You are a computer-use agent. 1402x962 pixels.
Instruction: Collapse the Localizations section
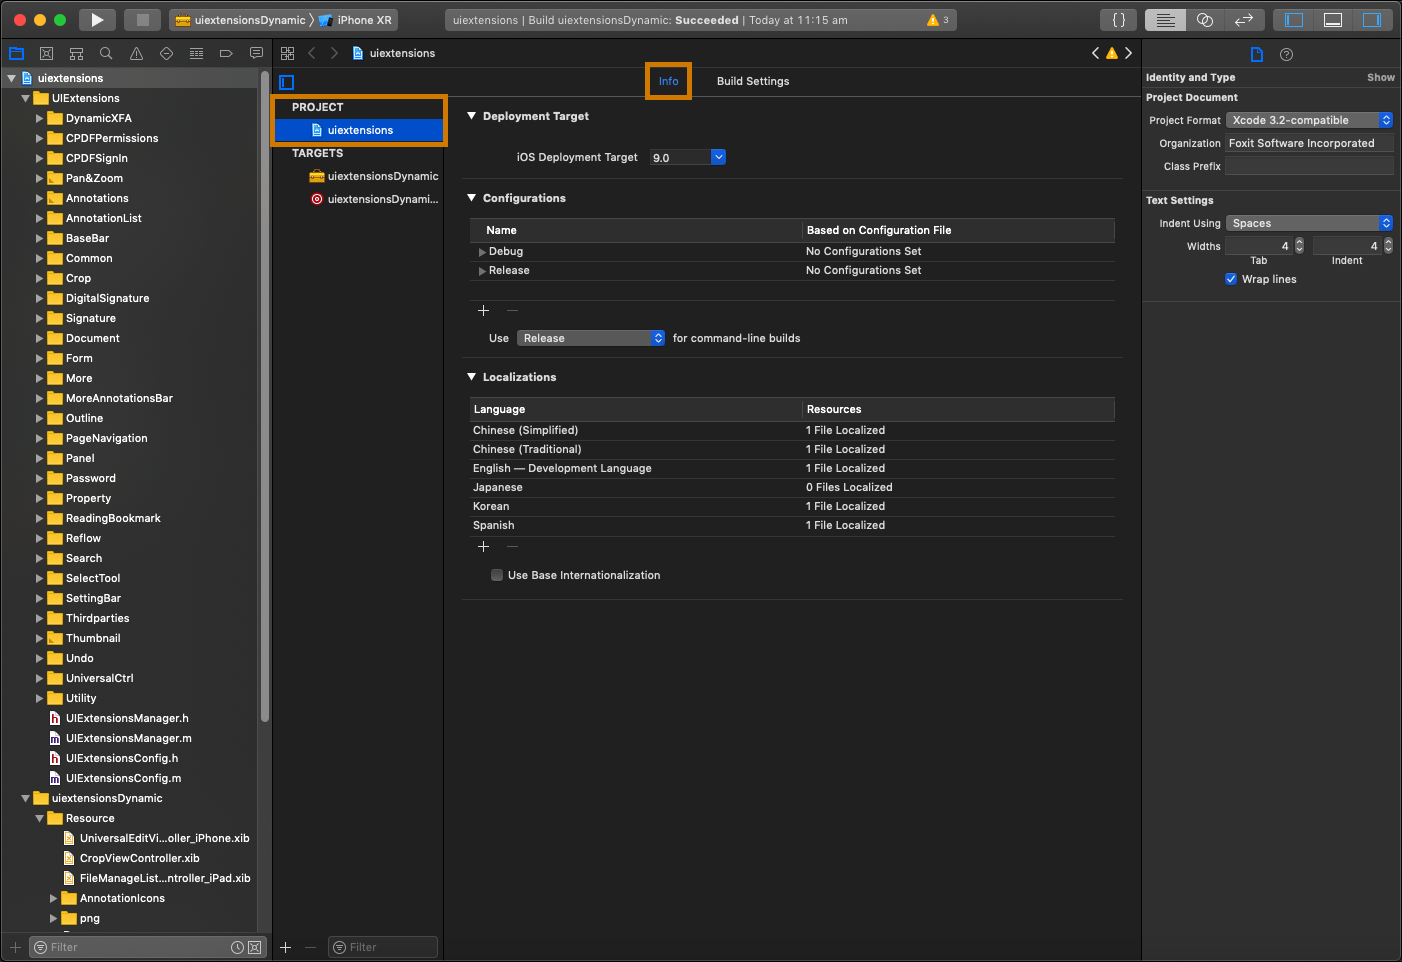coord(471,377)
